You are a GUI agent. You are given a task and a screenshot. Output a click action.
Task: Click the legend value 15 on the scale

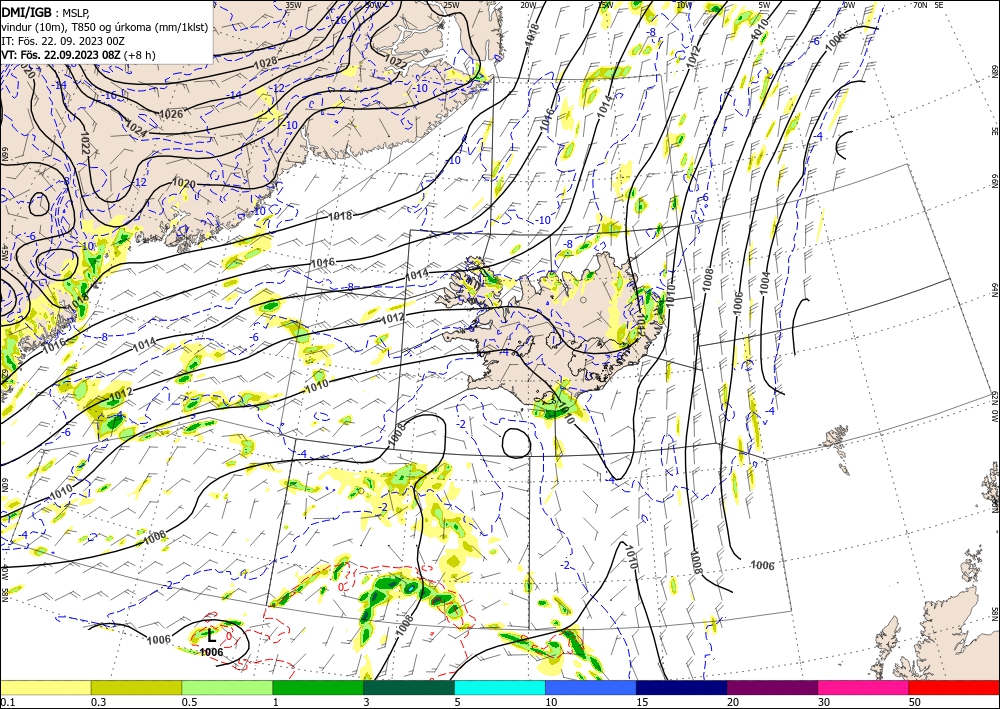coord(643,702)
